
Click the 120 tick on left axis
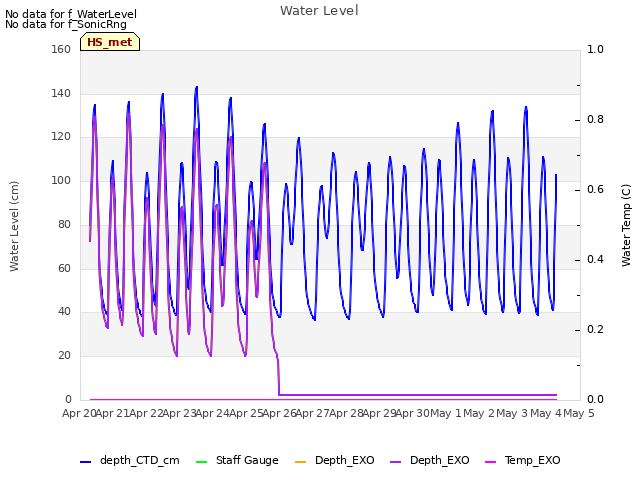(61, 137)
